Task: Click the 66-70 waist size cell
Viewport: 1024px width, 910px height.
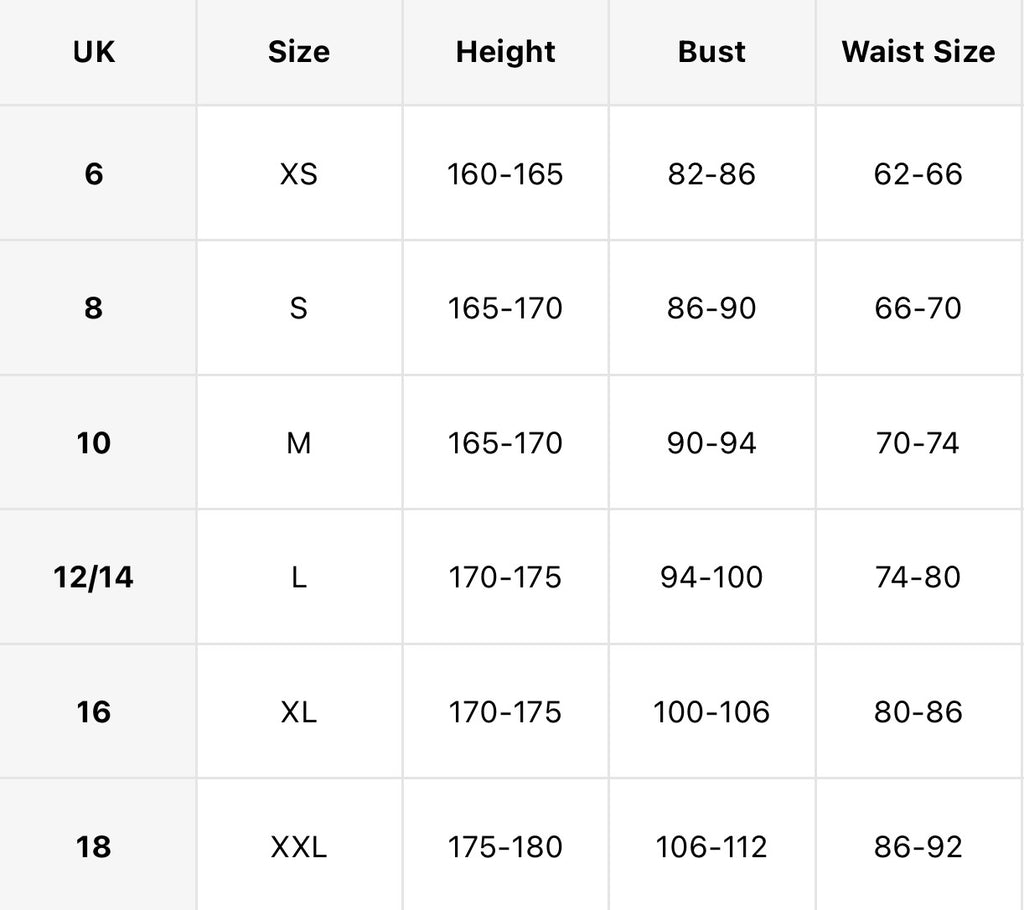Action: point(918,308)
